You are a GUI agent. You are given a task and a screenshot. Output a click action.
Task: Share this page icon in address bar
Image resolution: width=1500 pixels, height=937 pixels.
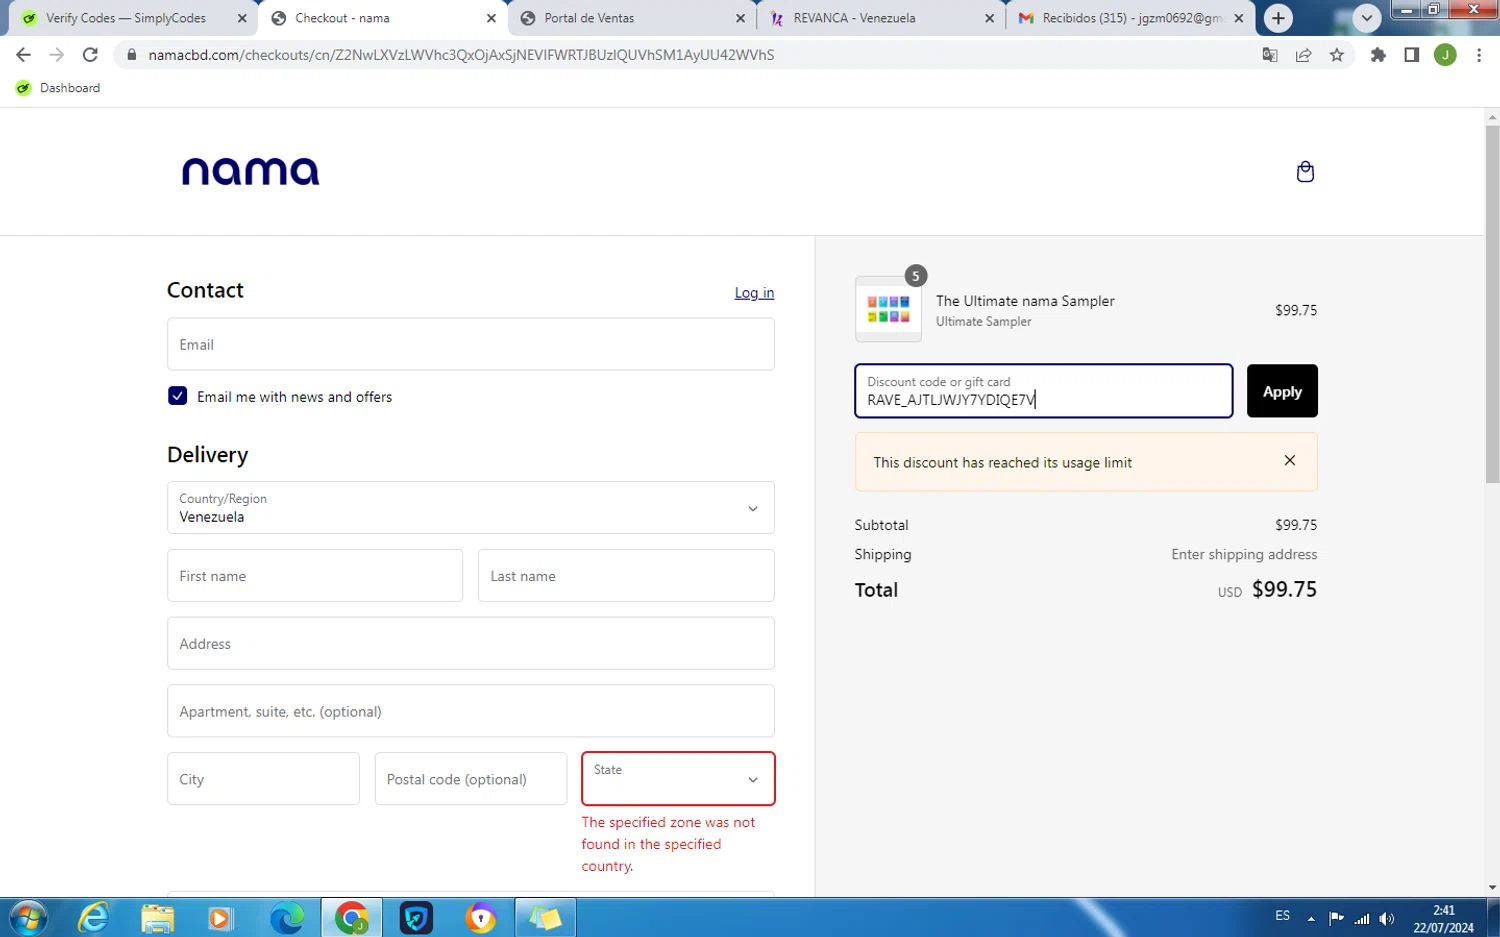[1303, 55]
